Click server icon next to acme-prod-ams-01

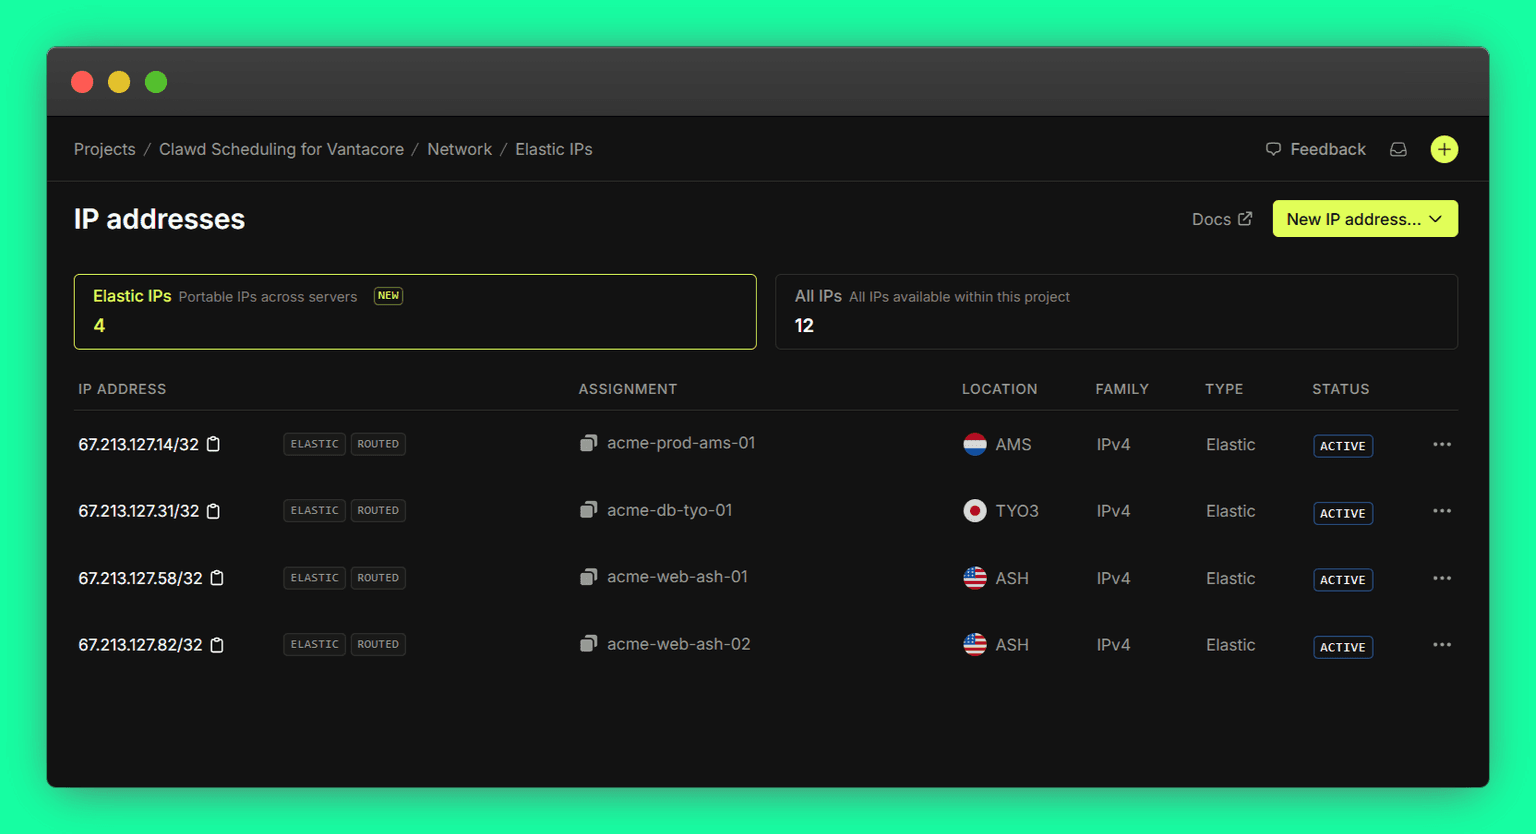point(589,443)
